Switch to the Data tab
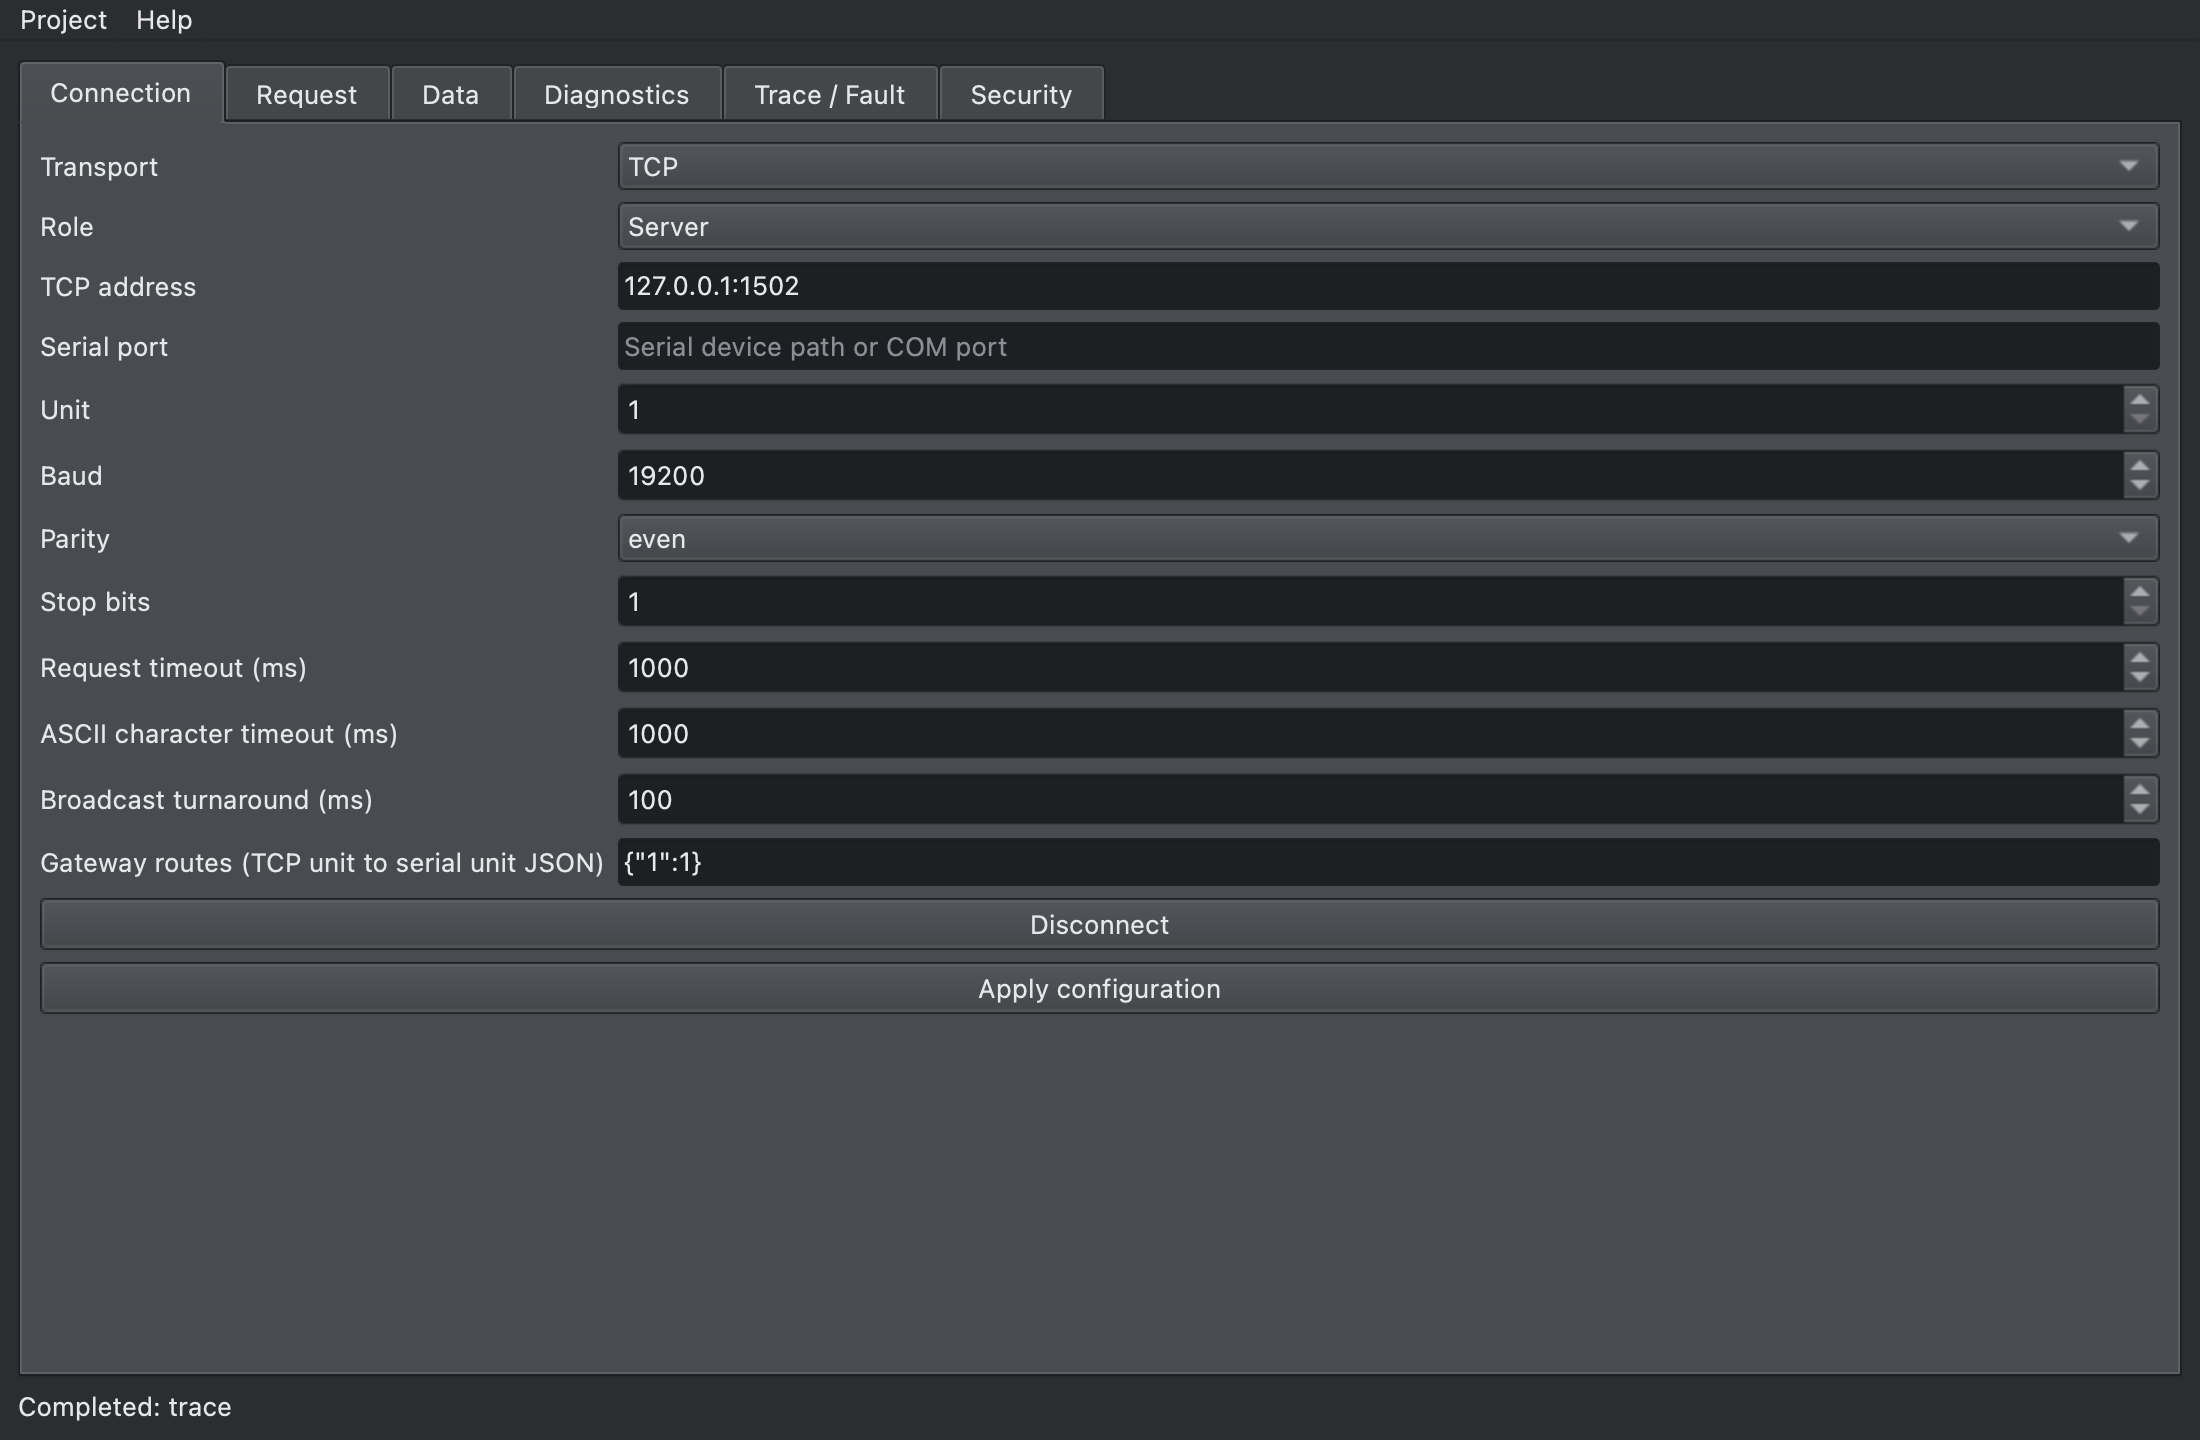 pyautogui.click(x=451, y=94)
